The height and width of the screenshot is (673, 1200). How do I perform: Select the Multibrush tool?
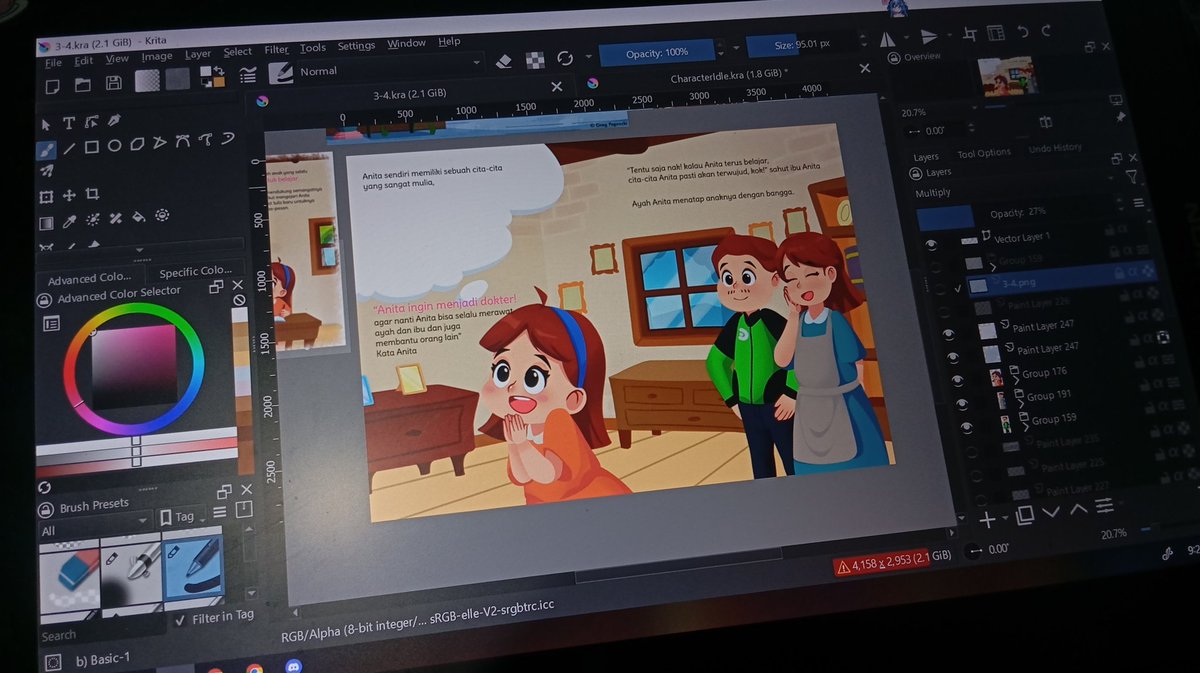(x=46, y=172)
